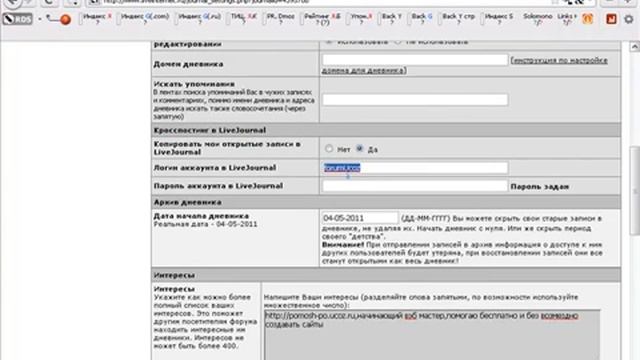The height and width of the screenshot is (360, 640).
Task: Click the red square icon in RDS bar
Action: [611, 19]
